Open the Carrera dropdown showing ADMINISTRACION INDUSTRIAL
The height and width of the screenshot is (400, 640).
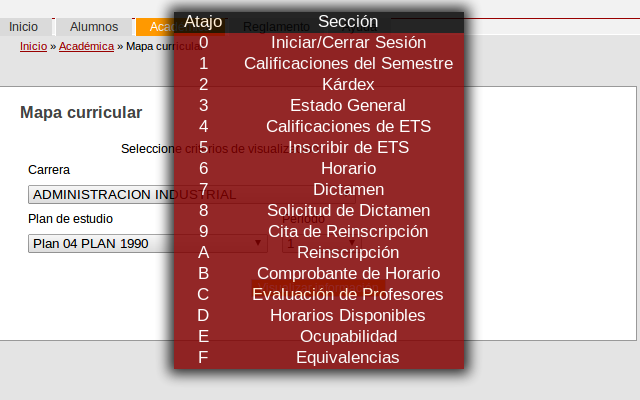(x=191, y=194)
